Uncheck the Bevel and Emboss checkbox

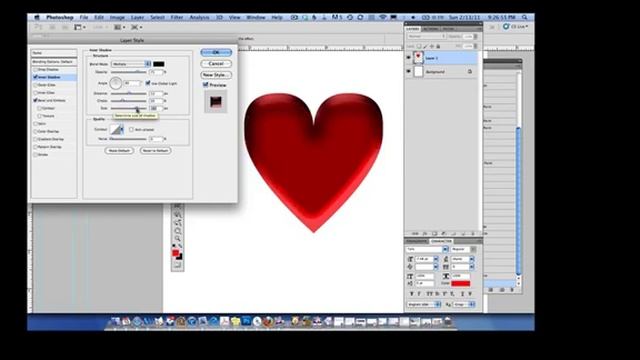click(x=36, y=100)
